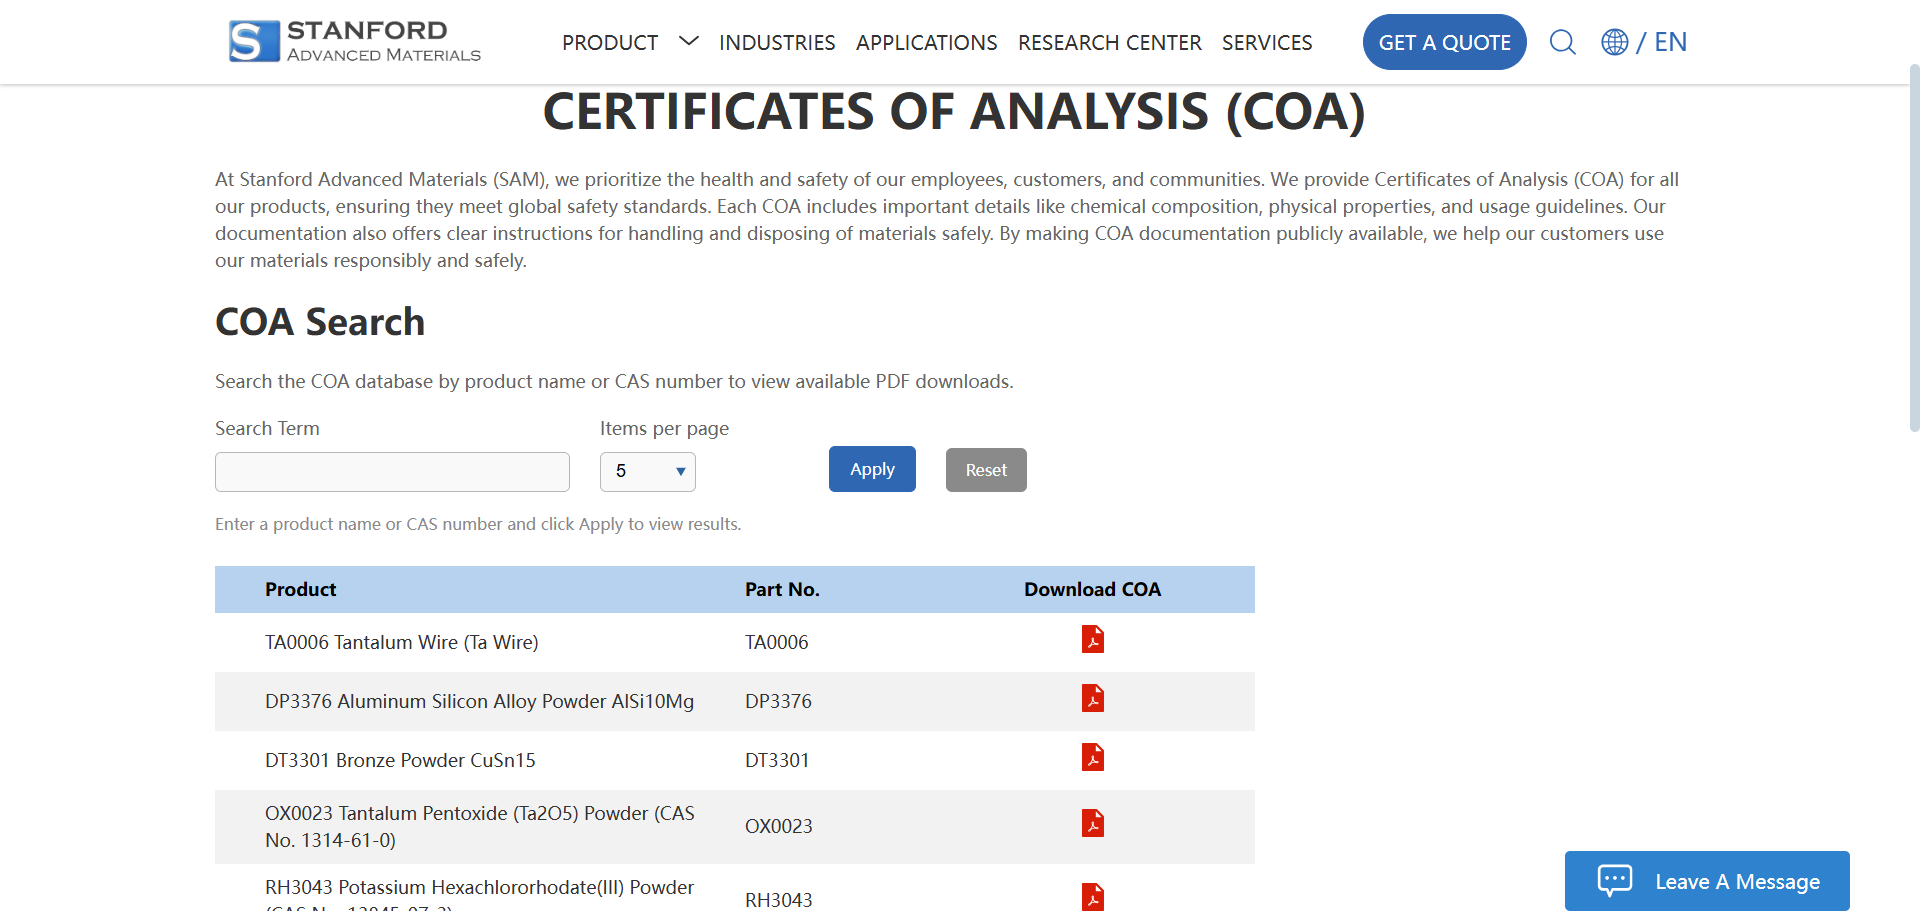This screenshot has width=1920, height=911.
Task: Open the Items per page dropdown
Action: pyautogui.click(x=647, y=472)
